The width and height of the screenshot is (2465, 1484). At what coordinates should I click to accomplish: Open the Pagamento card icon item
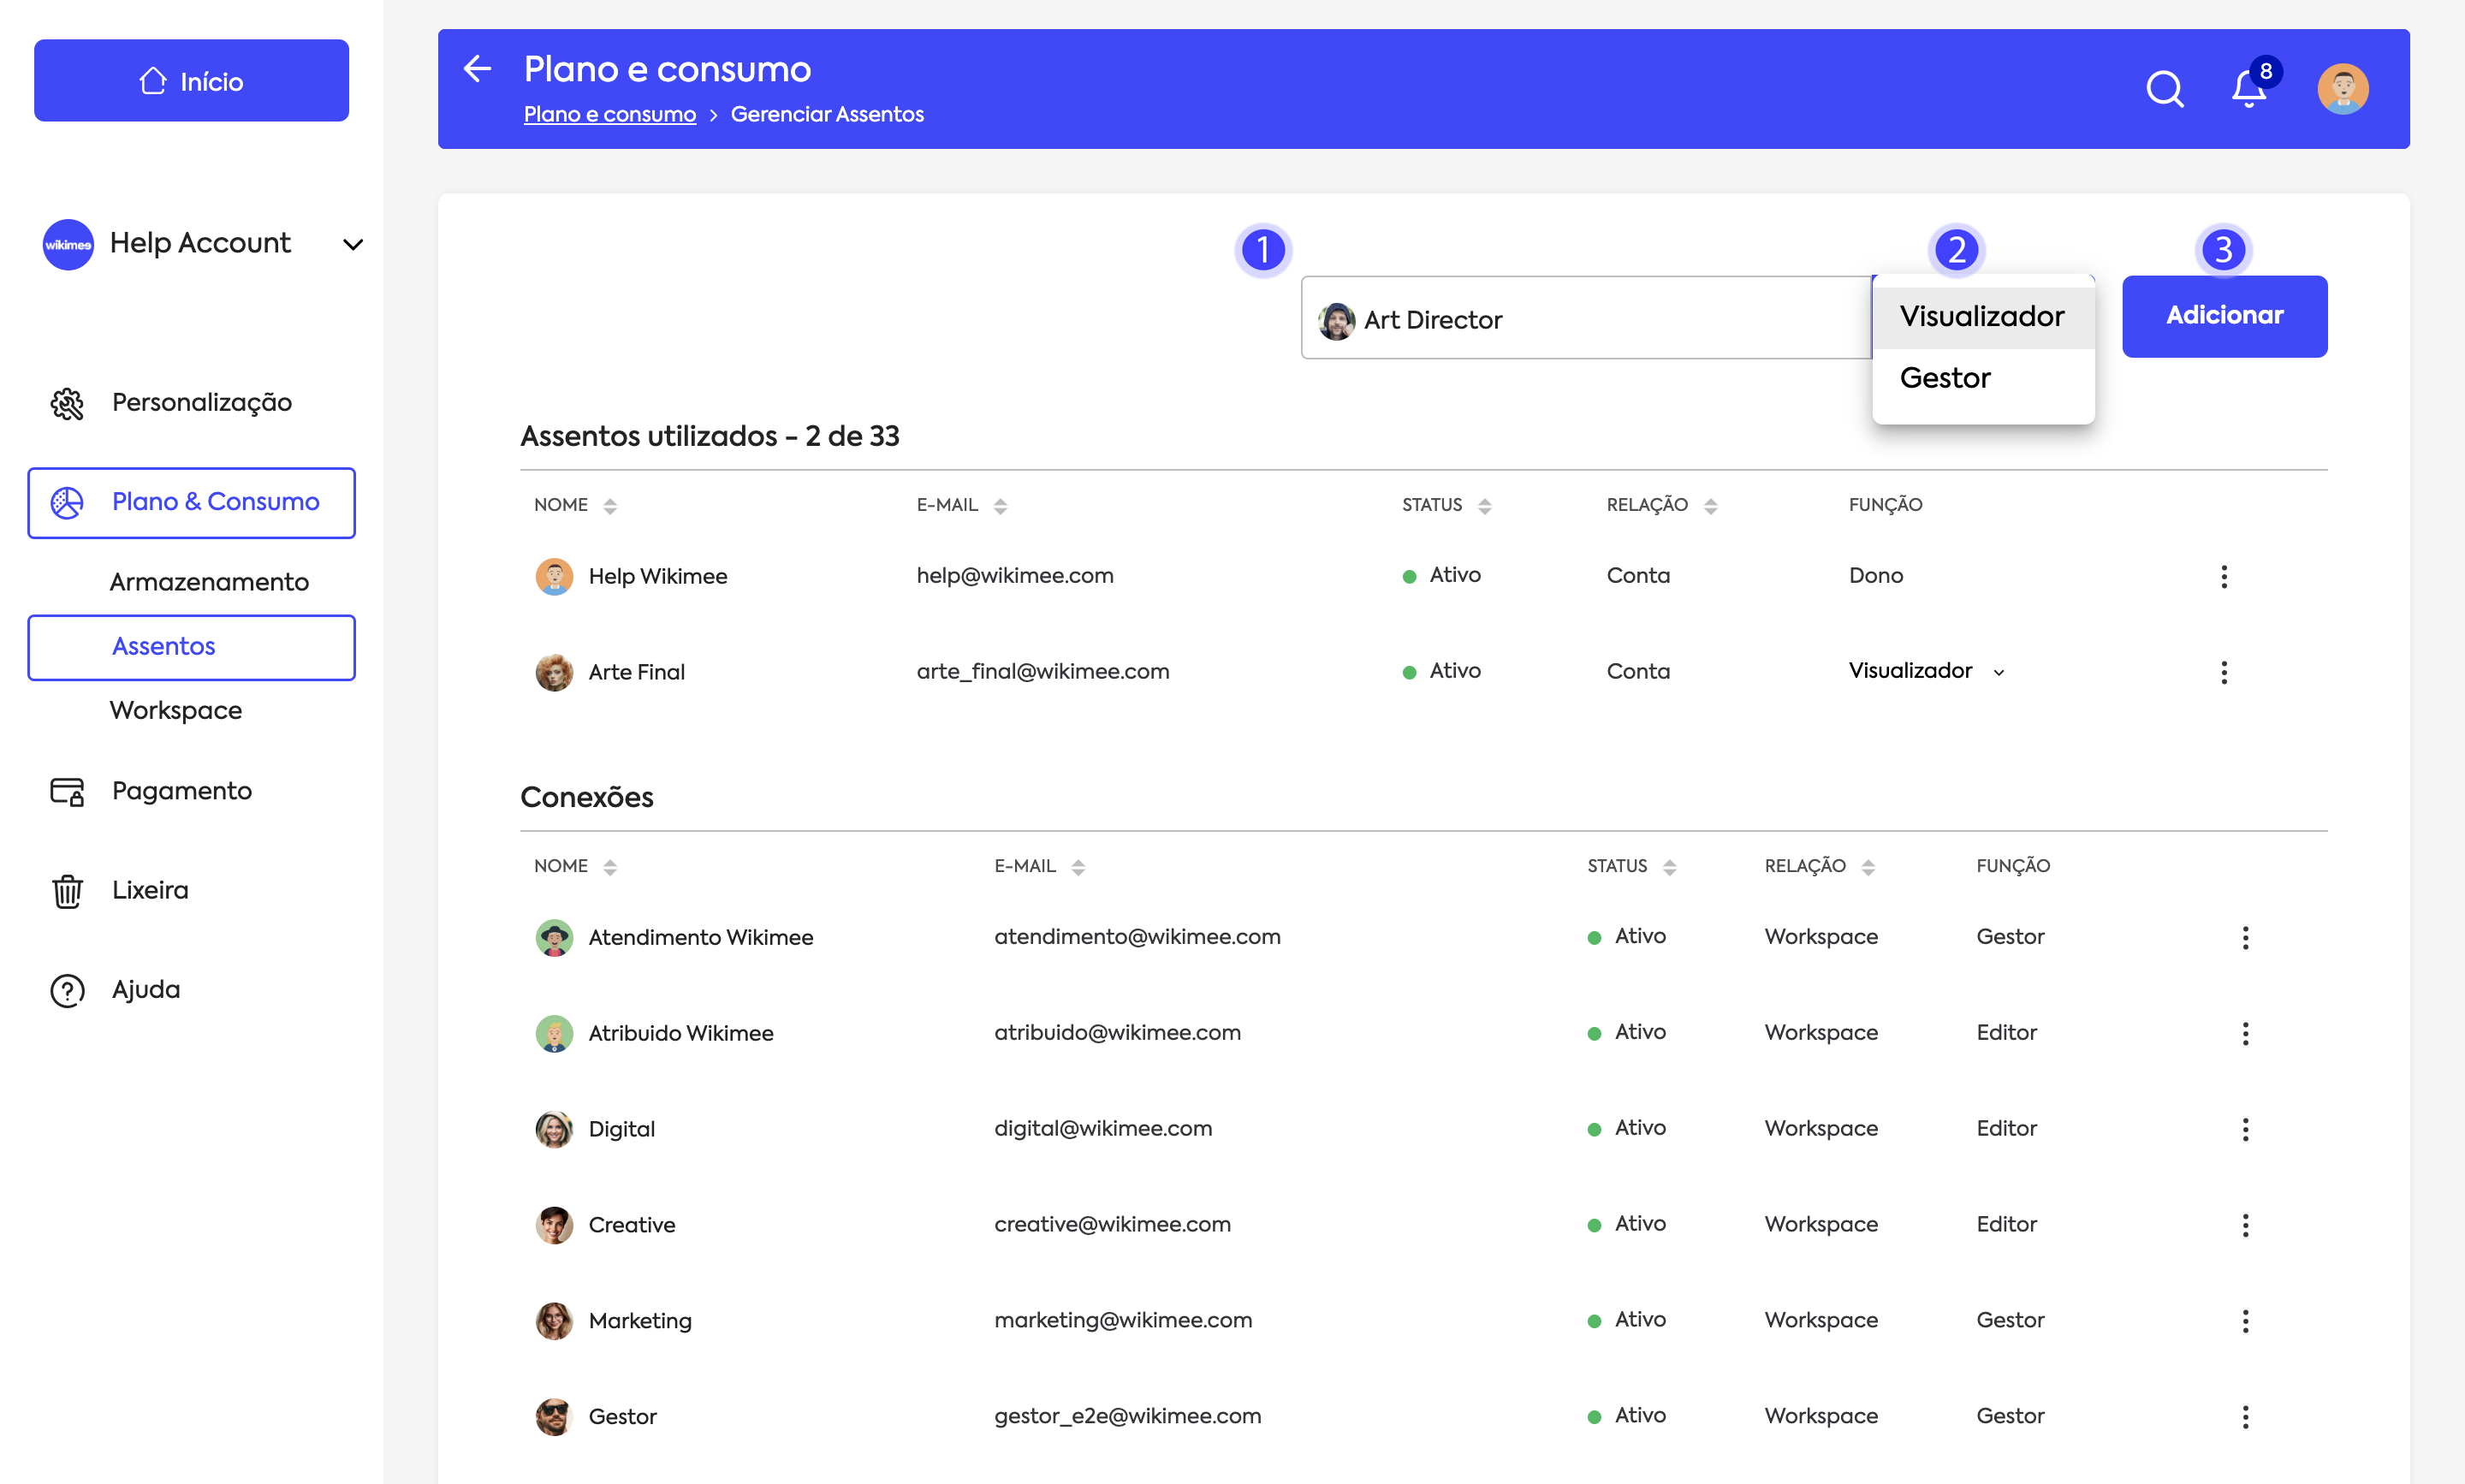click(x=67, y=791)
